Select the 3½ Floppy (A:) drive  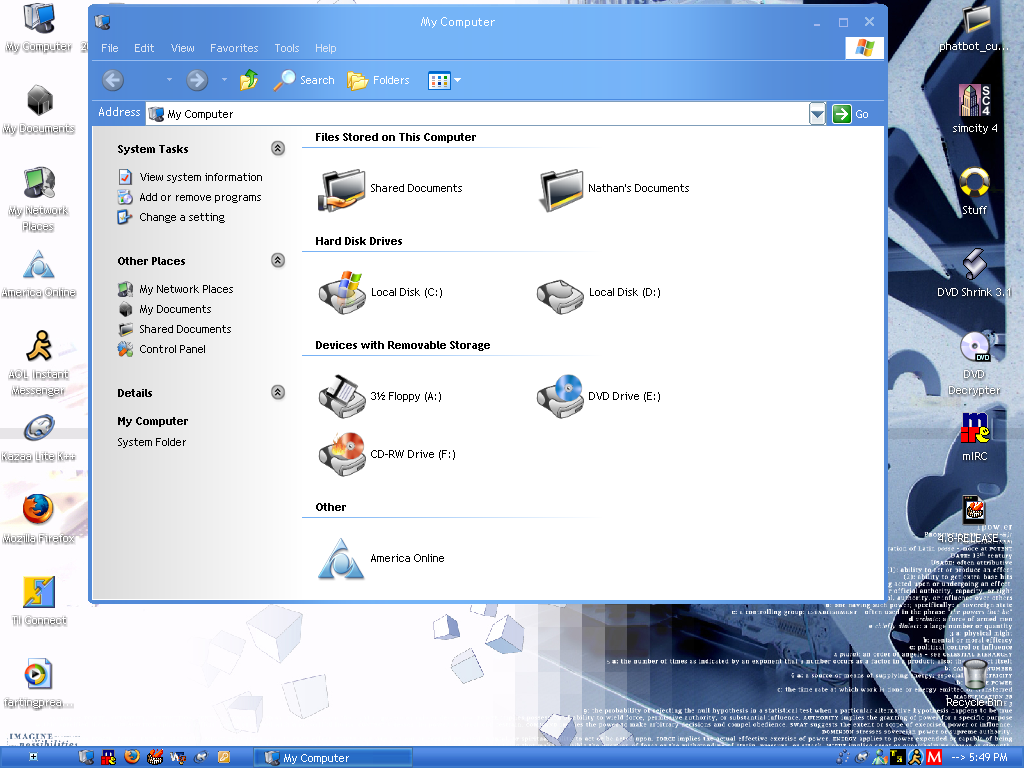point(342,396)
